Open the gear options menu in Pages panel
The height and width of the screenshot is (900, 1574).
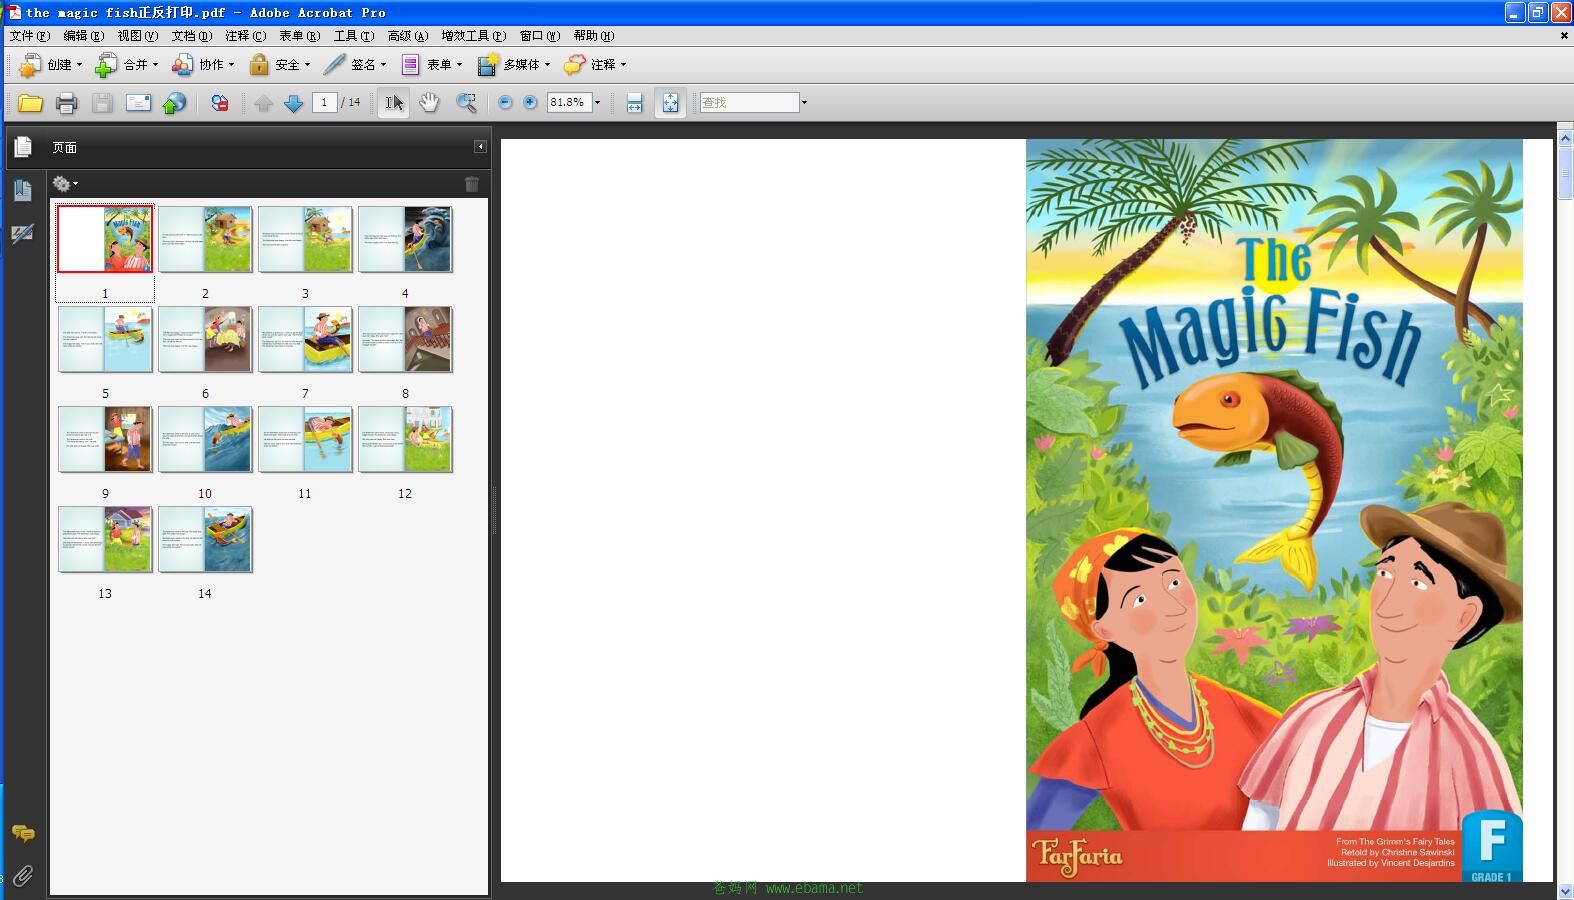point(65,184)
